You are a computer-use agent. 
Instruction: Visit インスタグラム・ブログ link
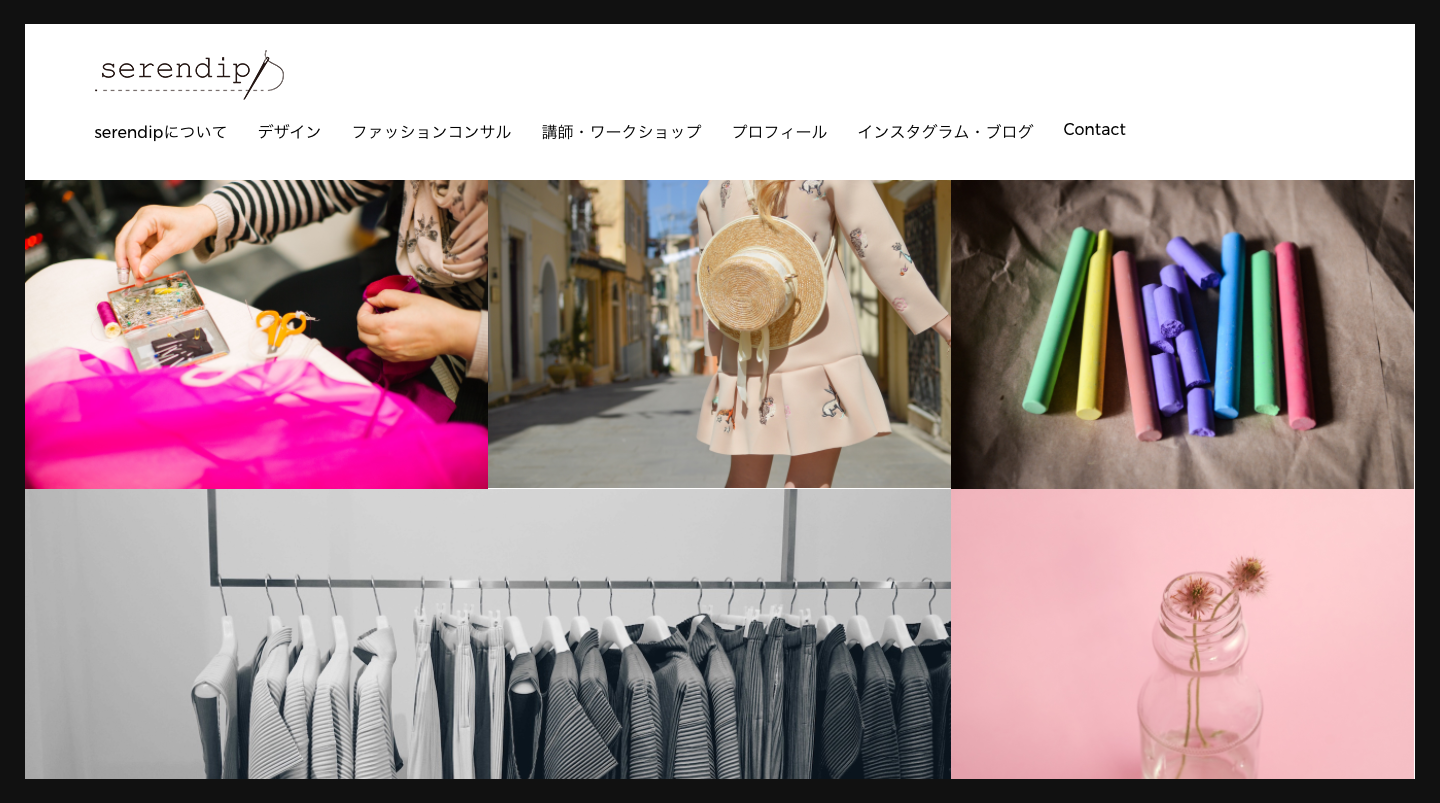[945, 131]
